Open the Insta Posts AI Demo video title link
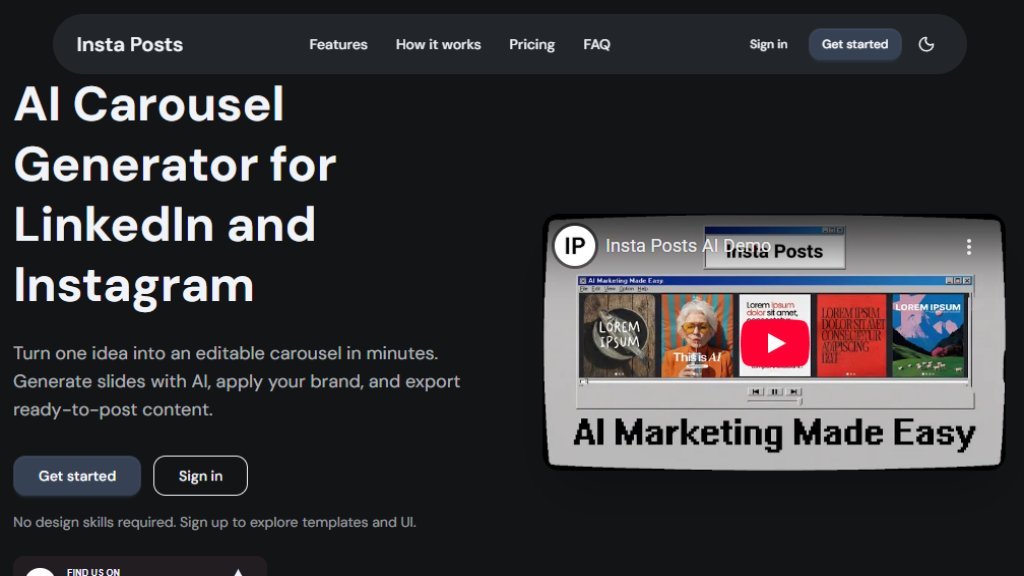This screenshot has height=576, width=1024. [x=688, y=246]
